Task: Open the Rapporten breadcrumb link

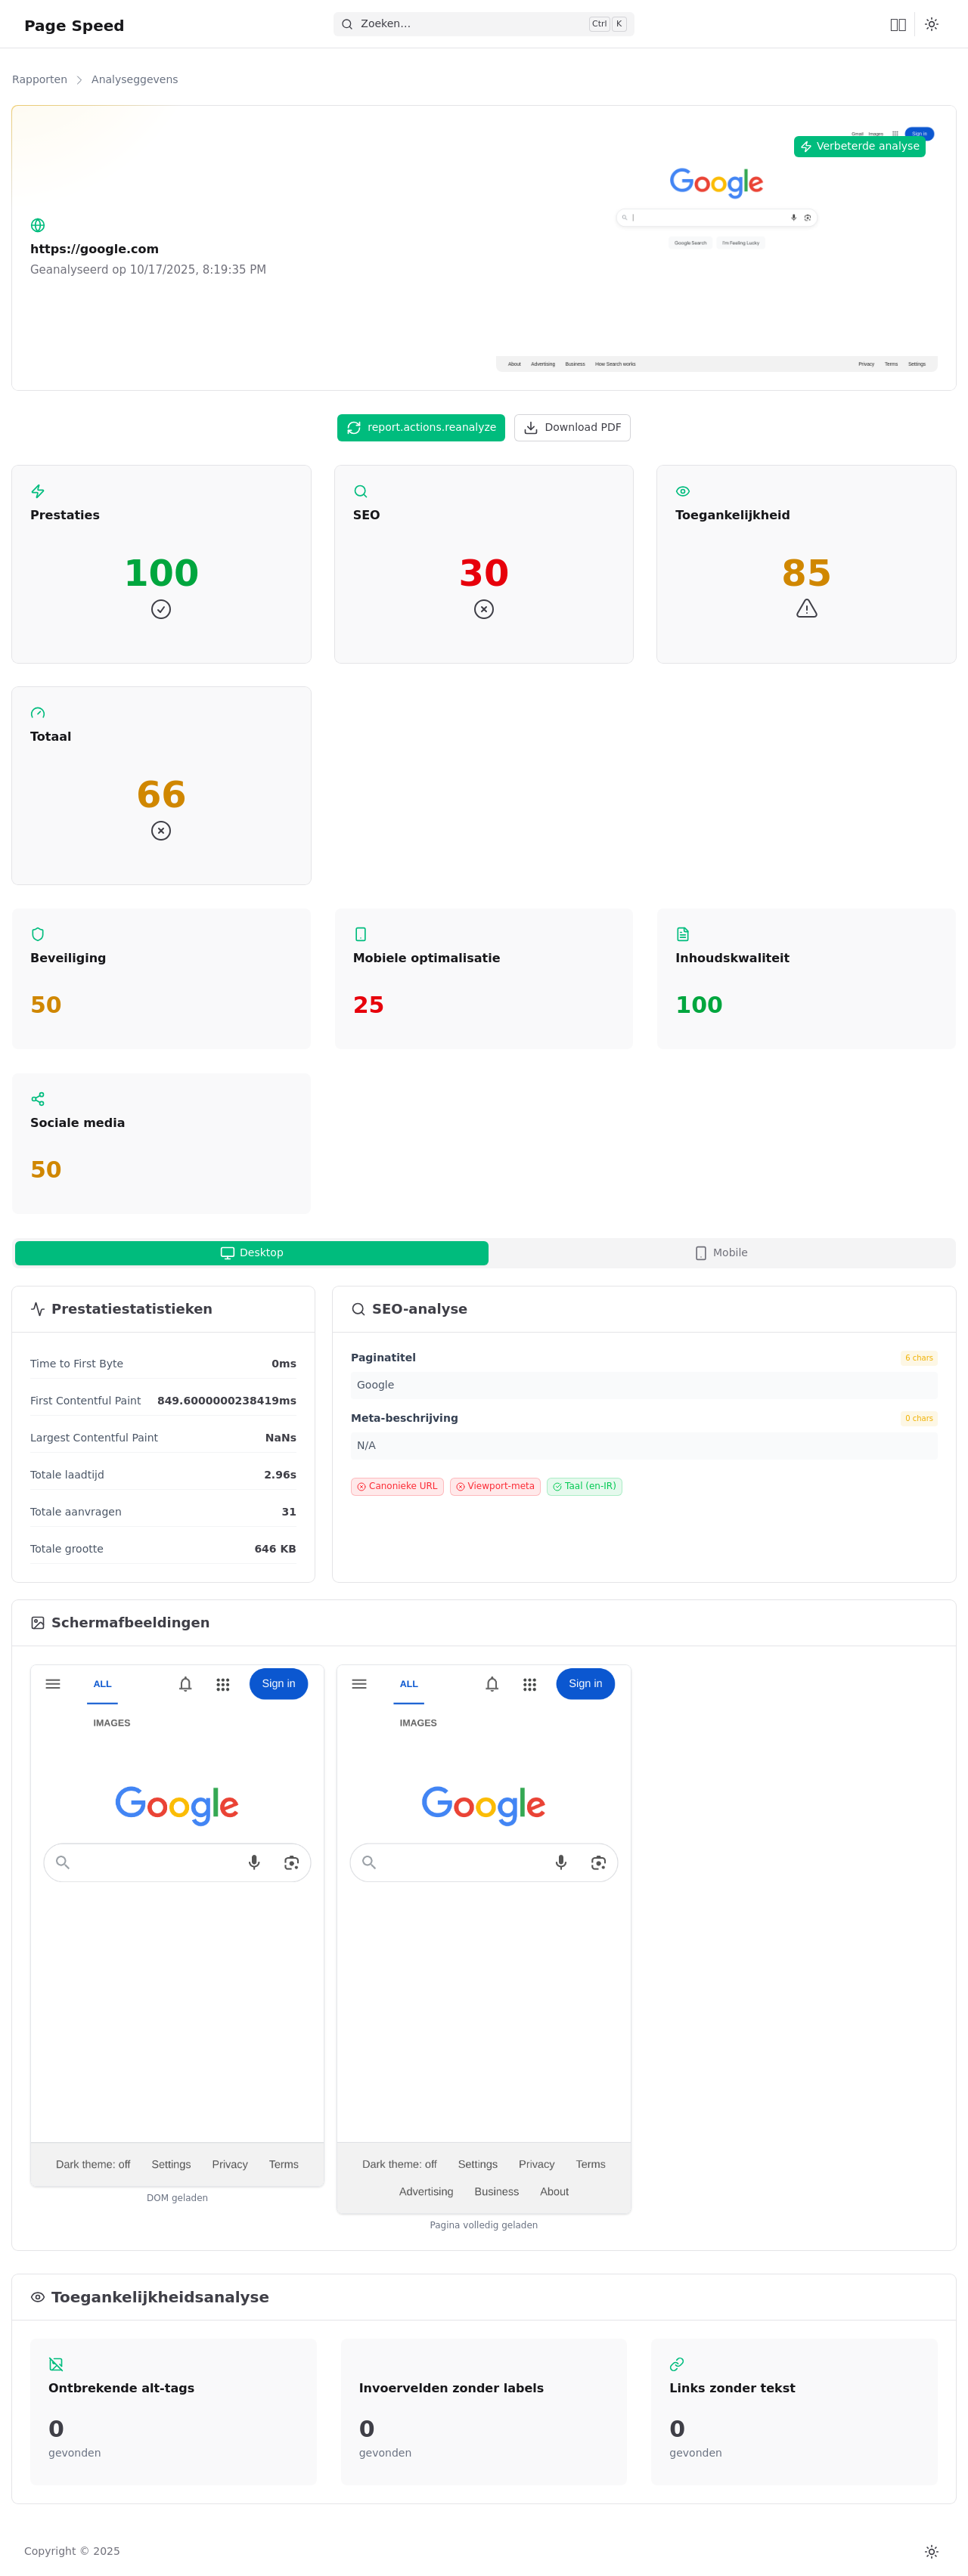Action: 40,80
